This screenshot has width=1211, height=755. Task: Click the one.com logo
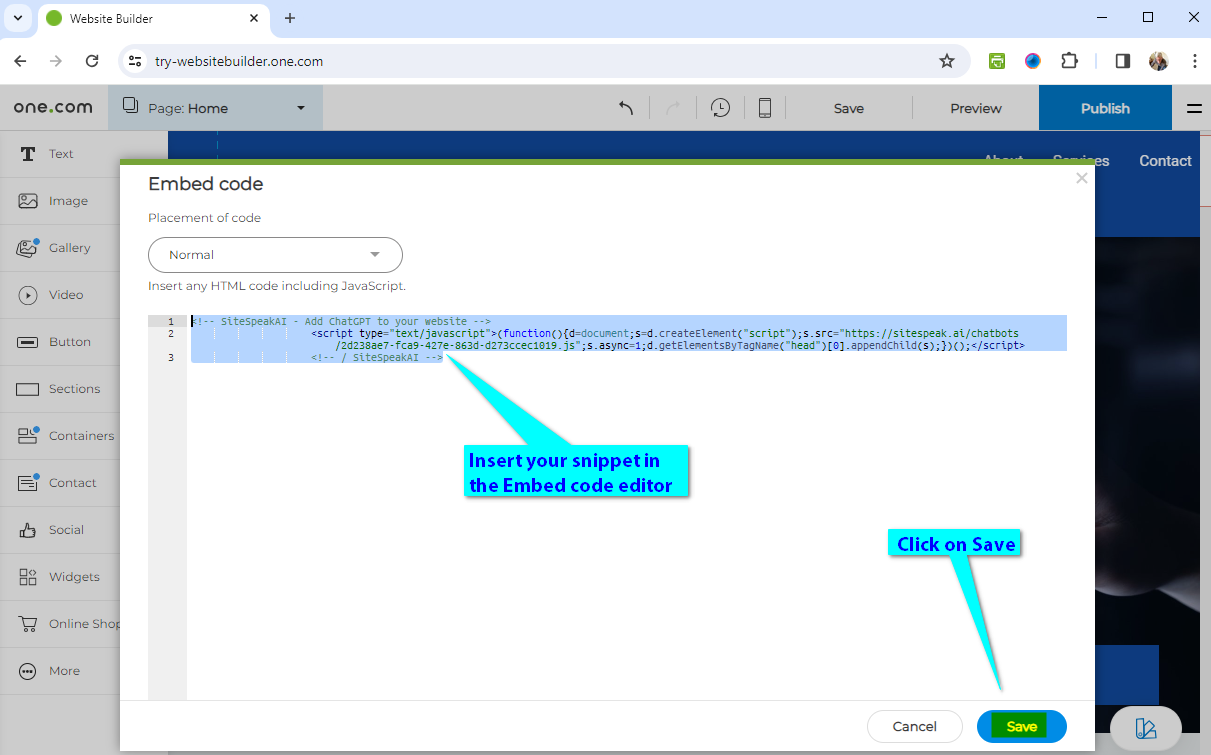coord(53,107)
